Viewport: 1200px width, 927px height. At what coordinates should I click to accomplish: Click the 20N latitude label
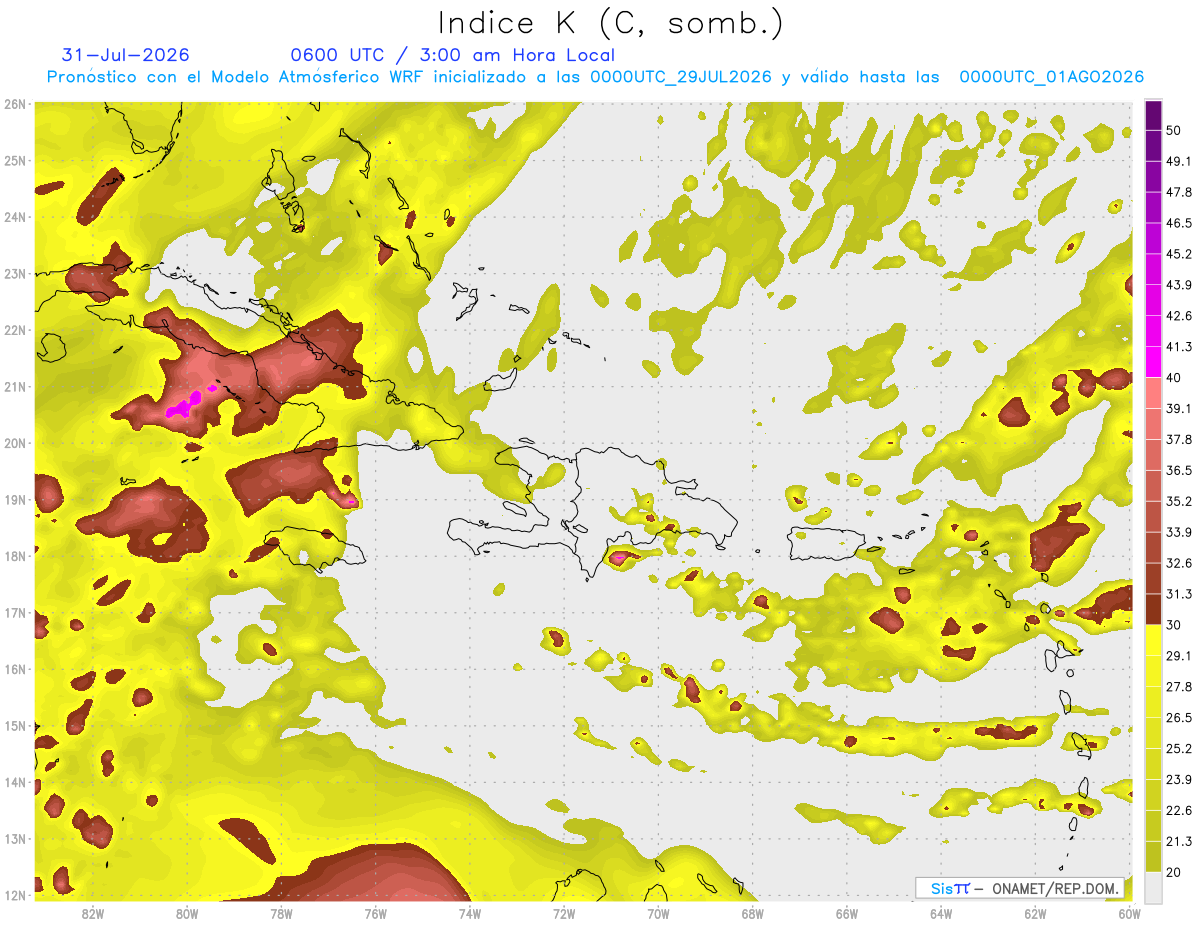click(x=15, y=443)
